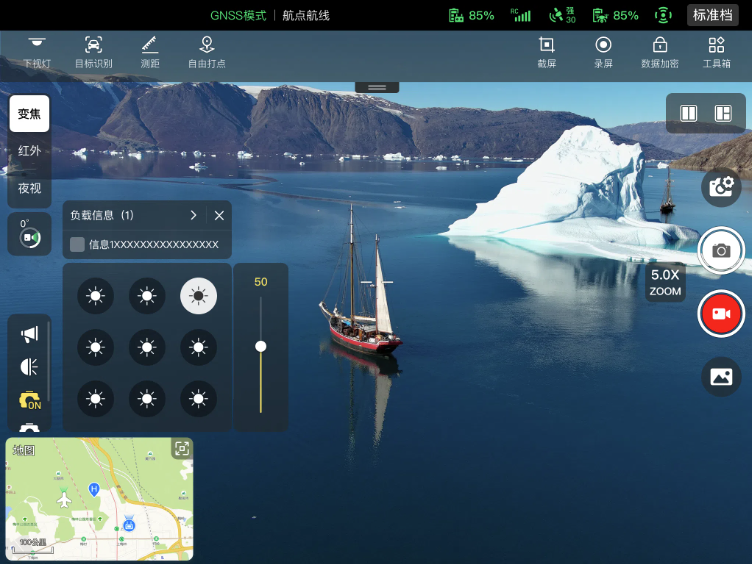Activate 自由打点 free waypoint marking
This screenshot has height=564, width=752.
206,51
